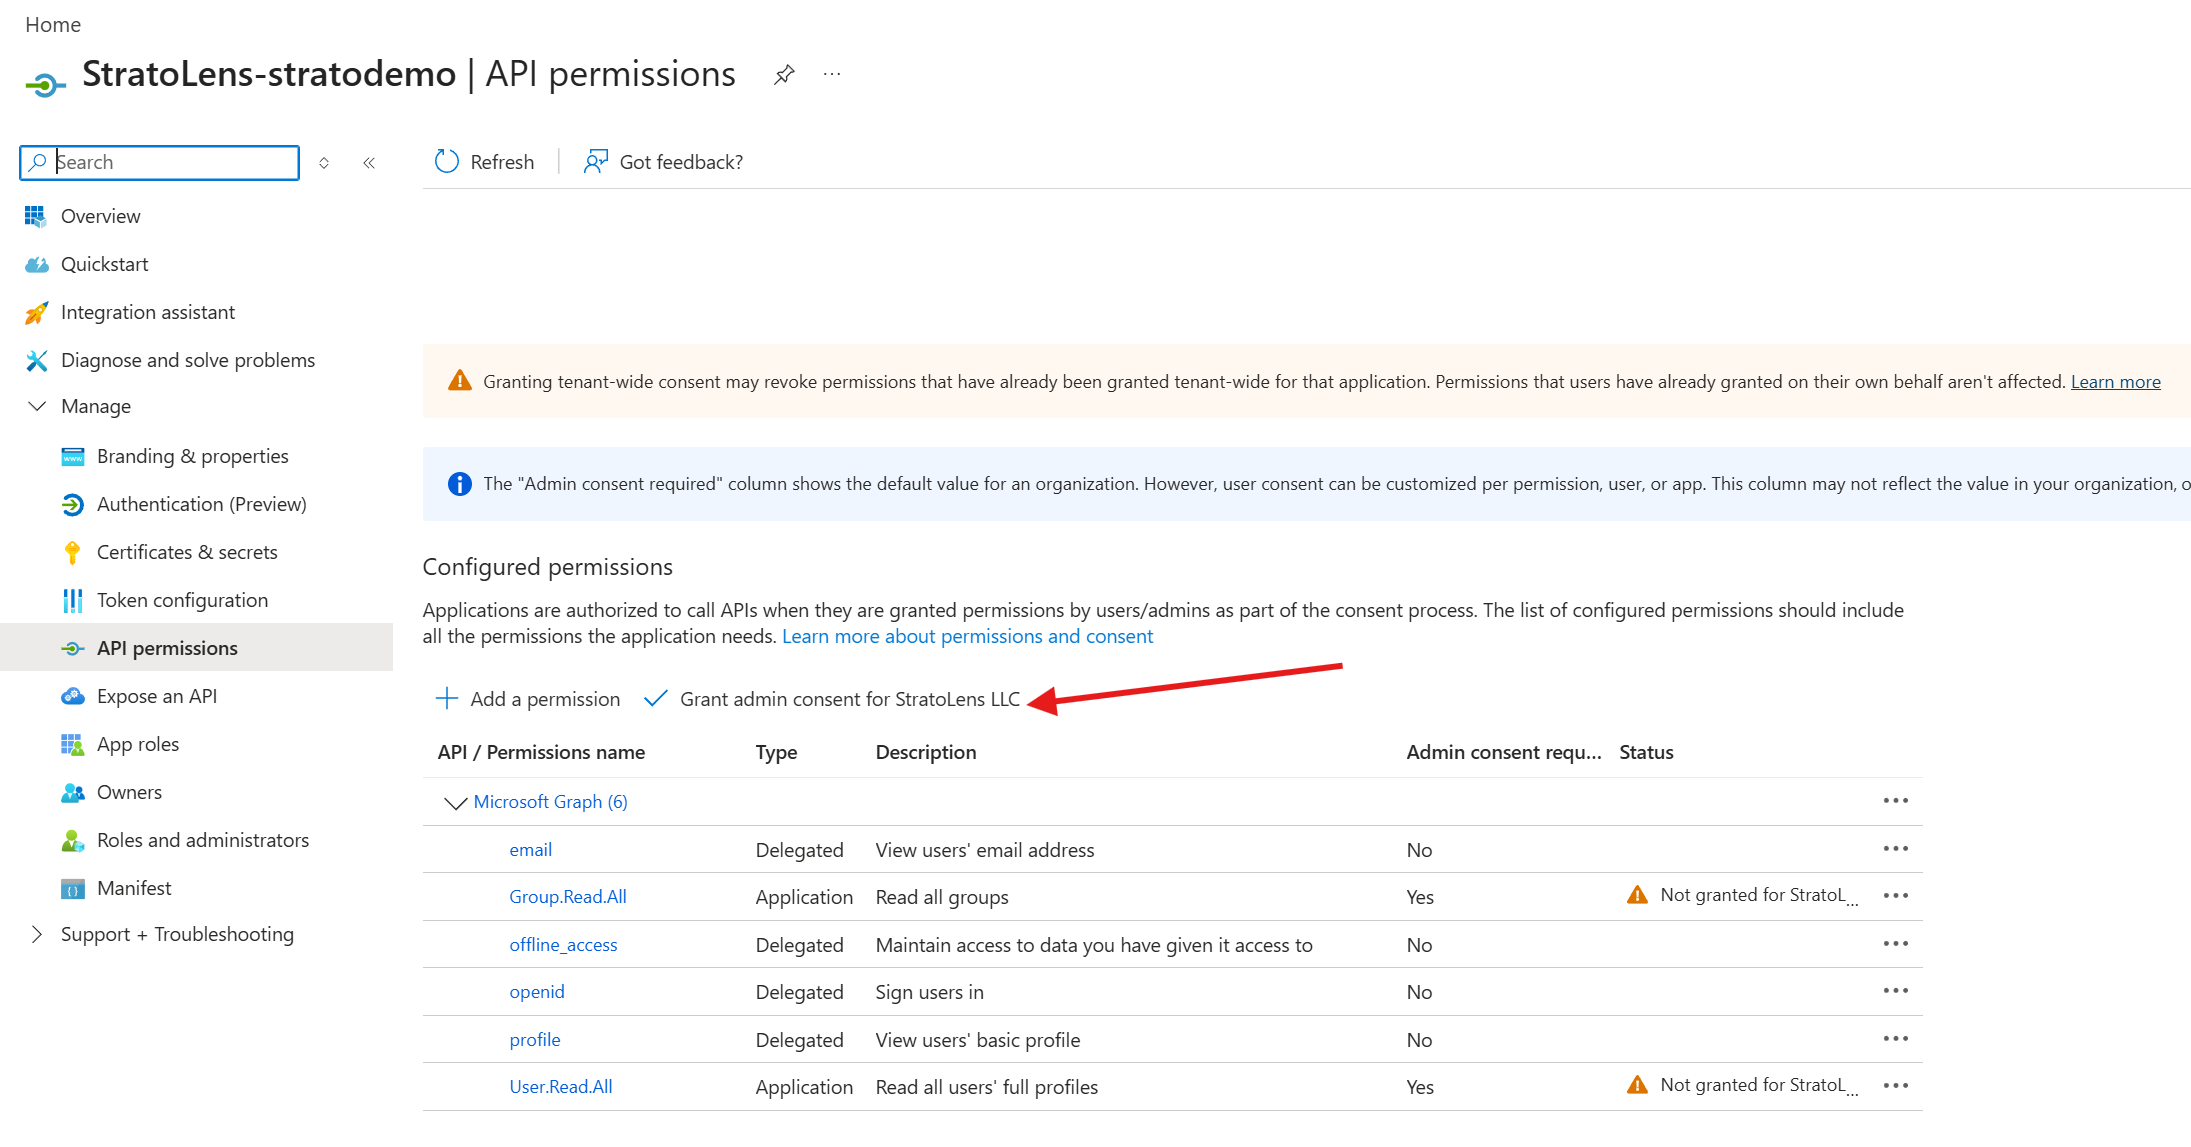The image size is (2191, 1147).
Task: Click 'View users' basic profile' description
Action: [x=978, y=1040]
